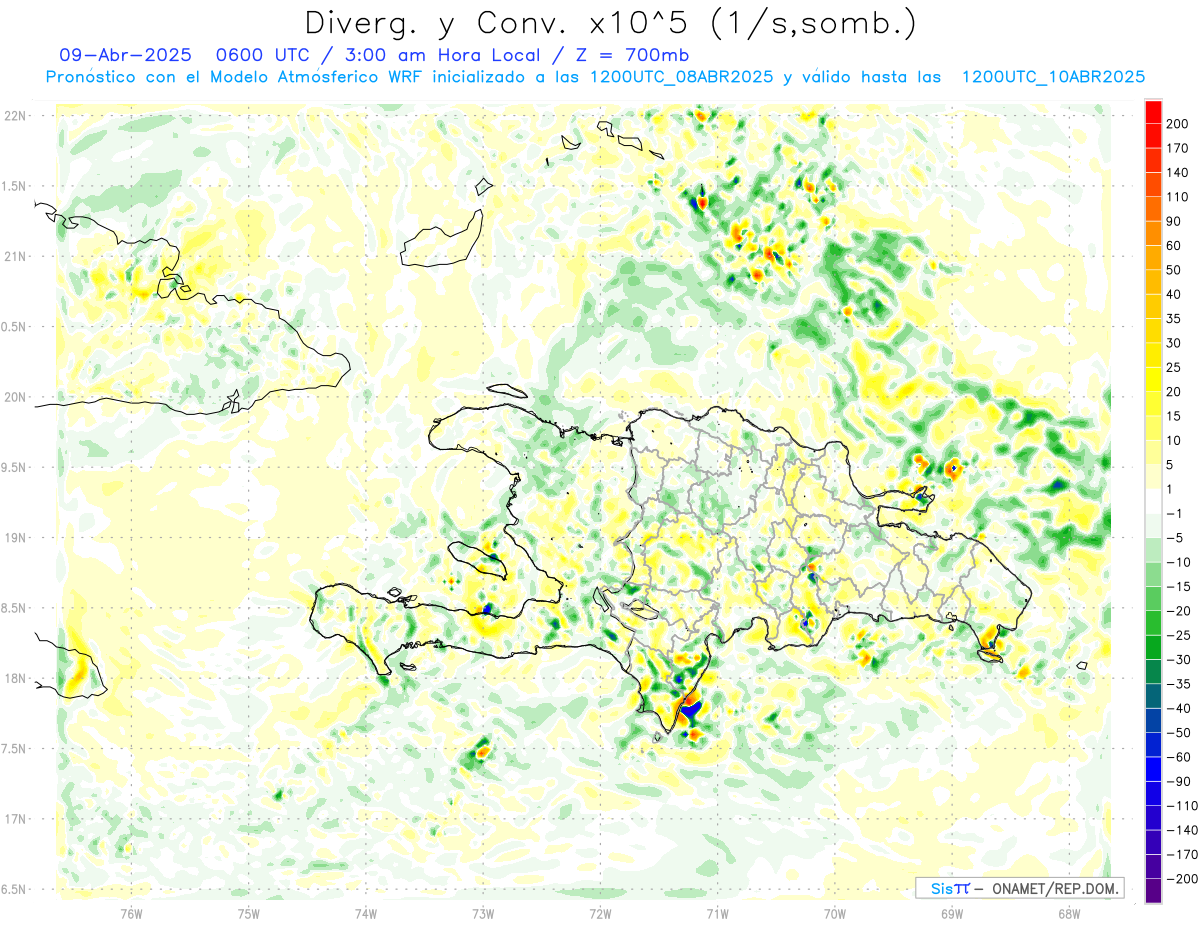Click the '18N' latitude label
Viewport: 1200px width, 927px height.
[14, 678]
